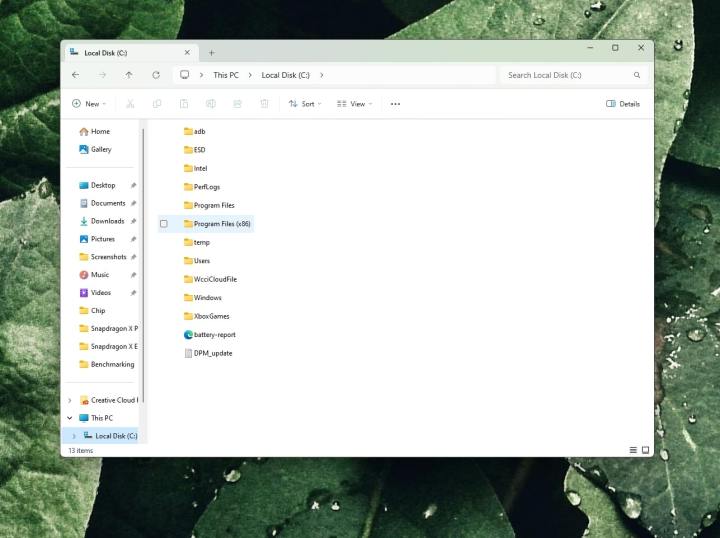
Task: Switch to large thumbnails view in status bar
Action: click(645, 450)
